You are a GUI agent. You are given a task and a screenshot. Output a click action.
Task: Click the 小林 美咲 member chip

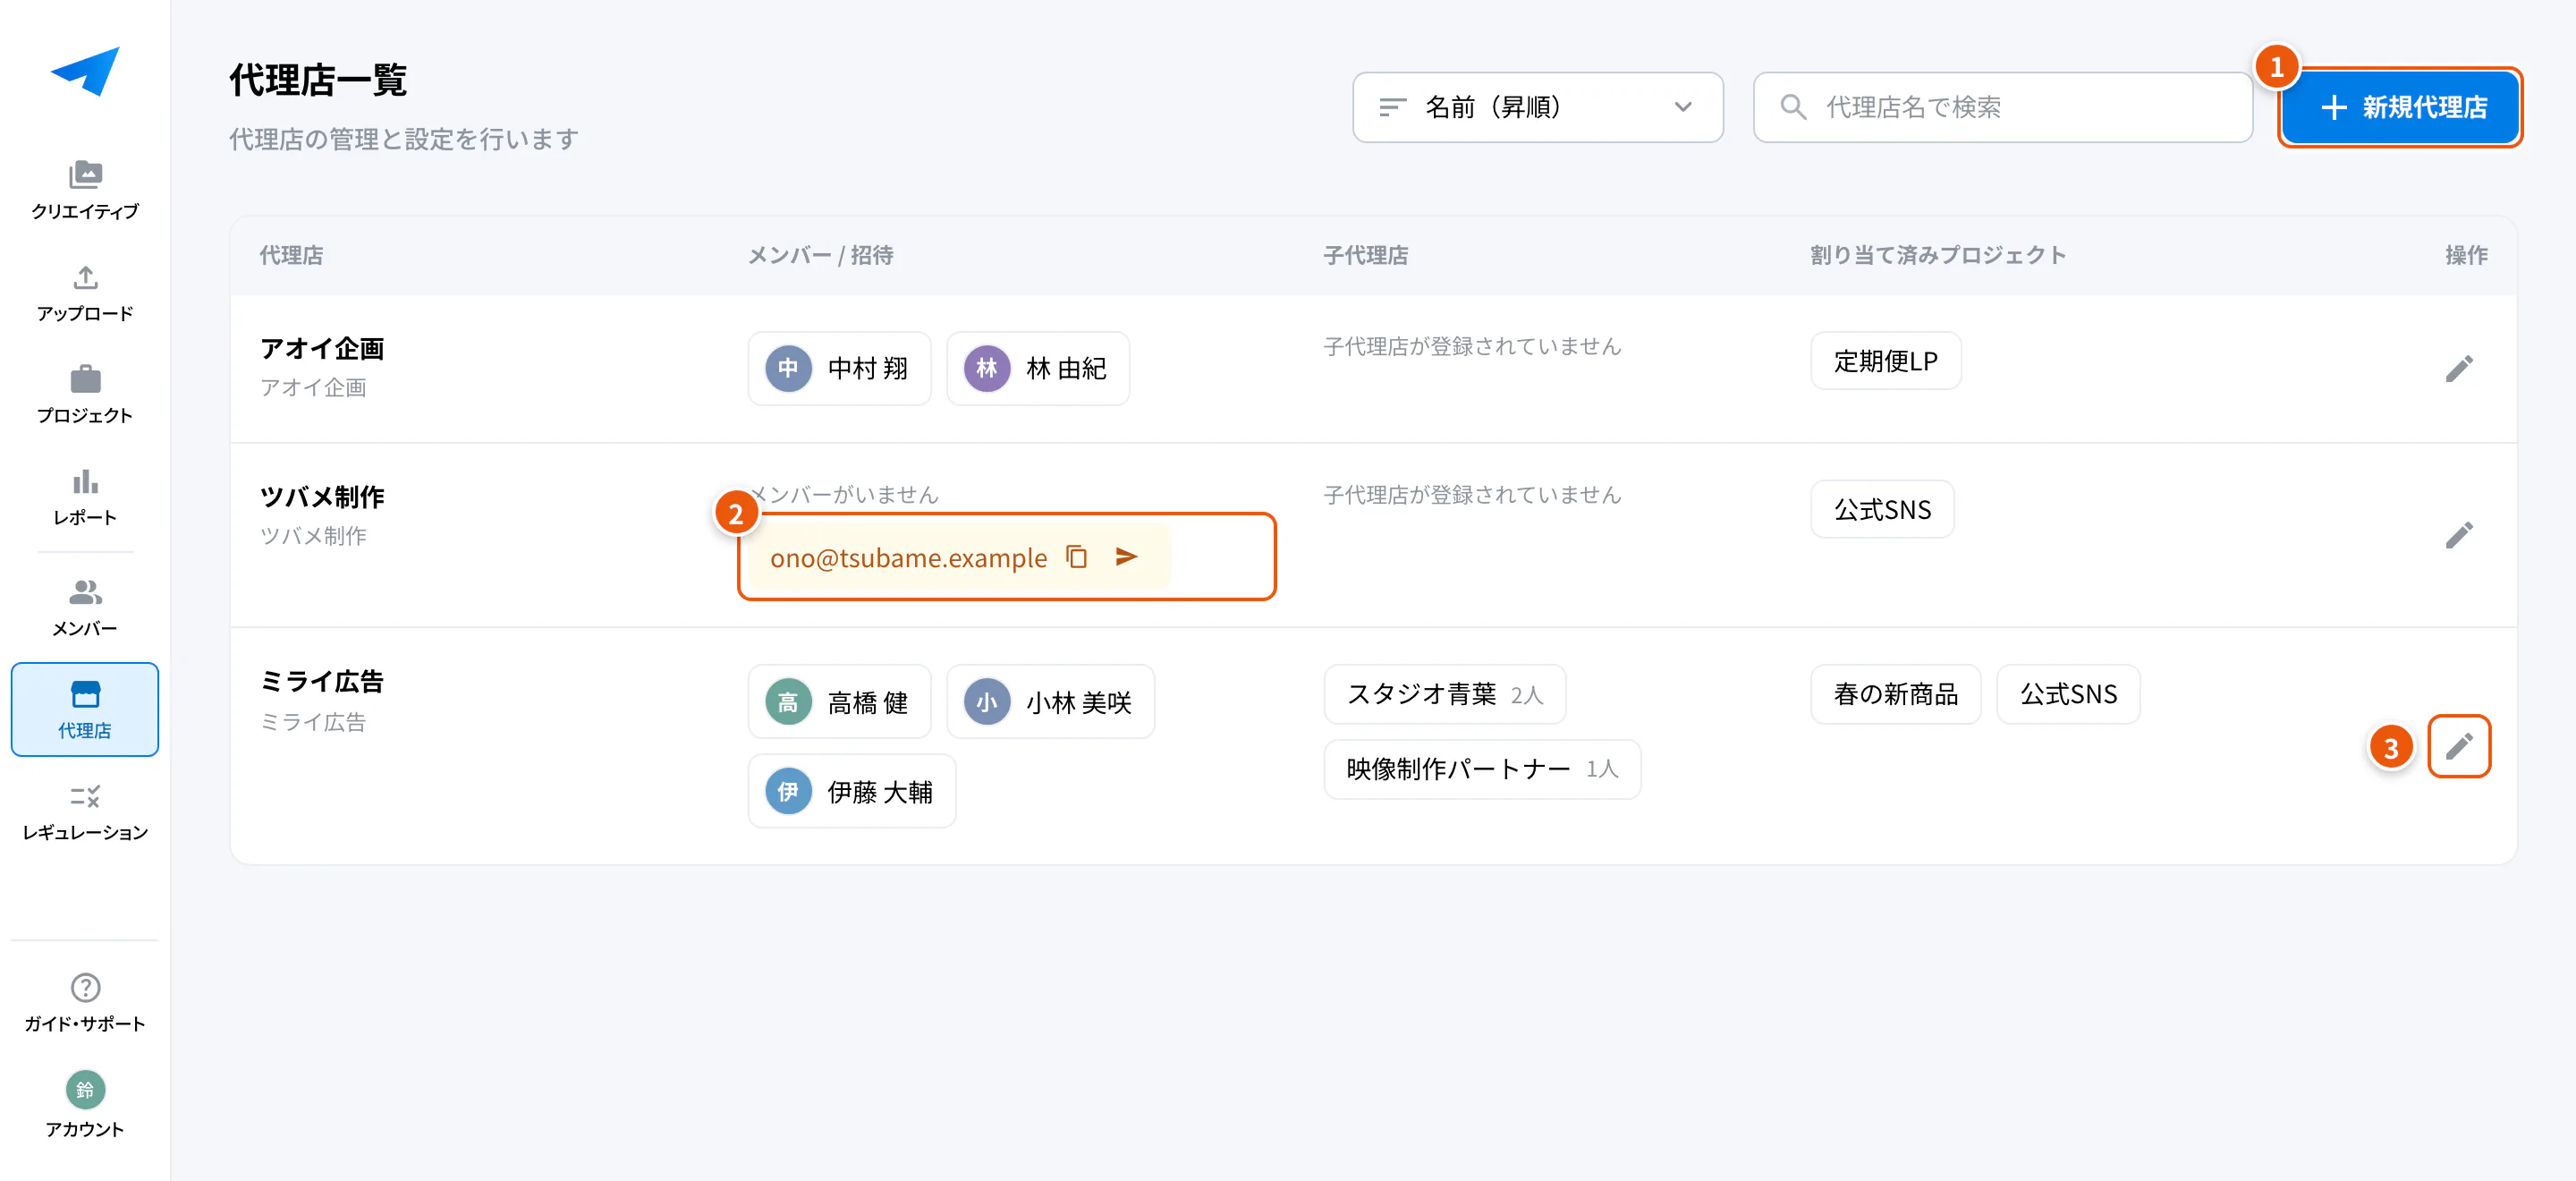point(1050,702)
